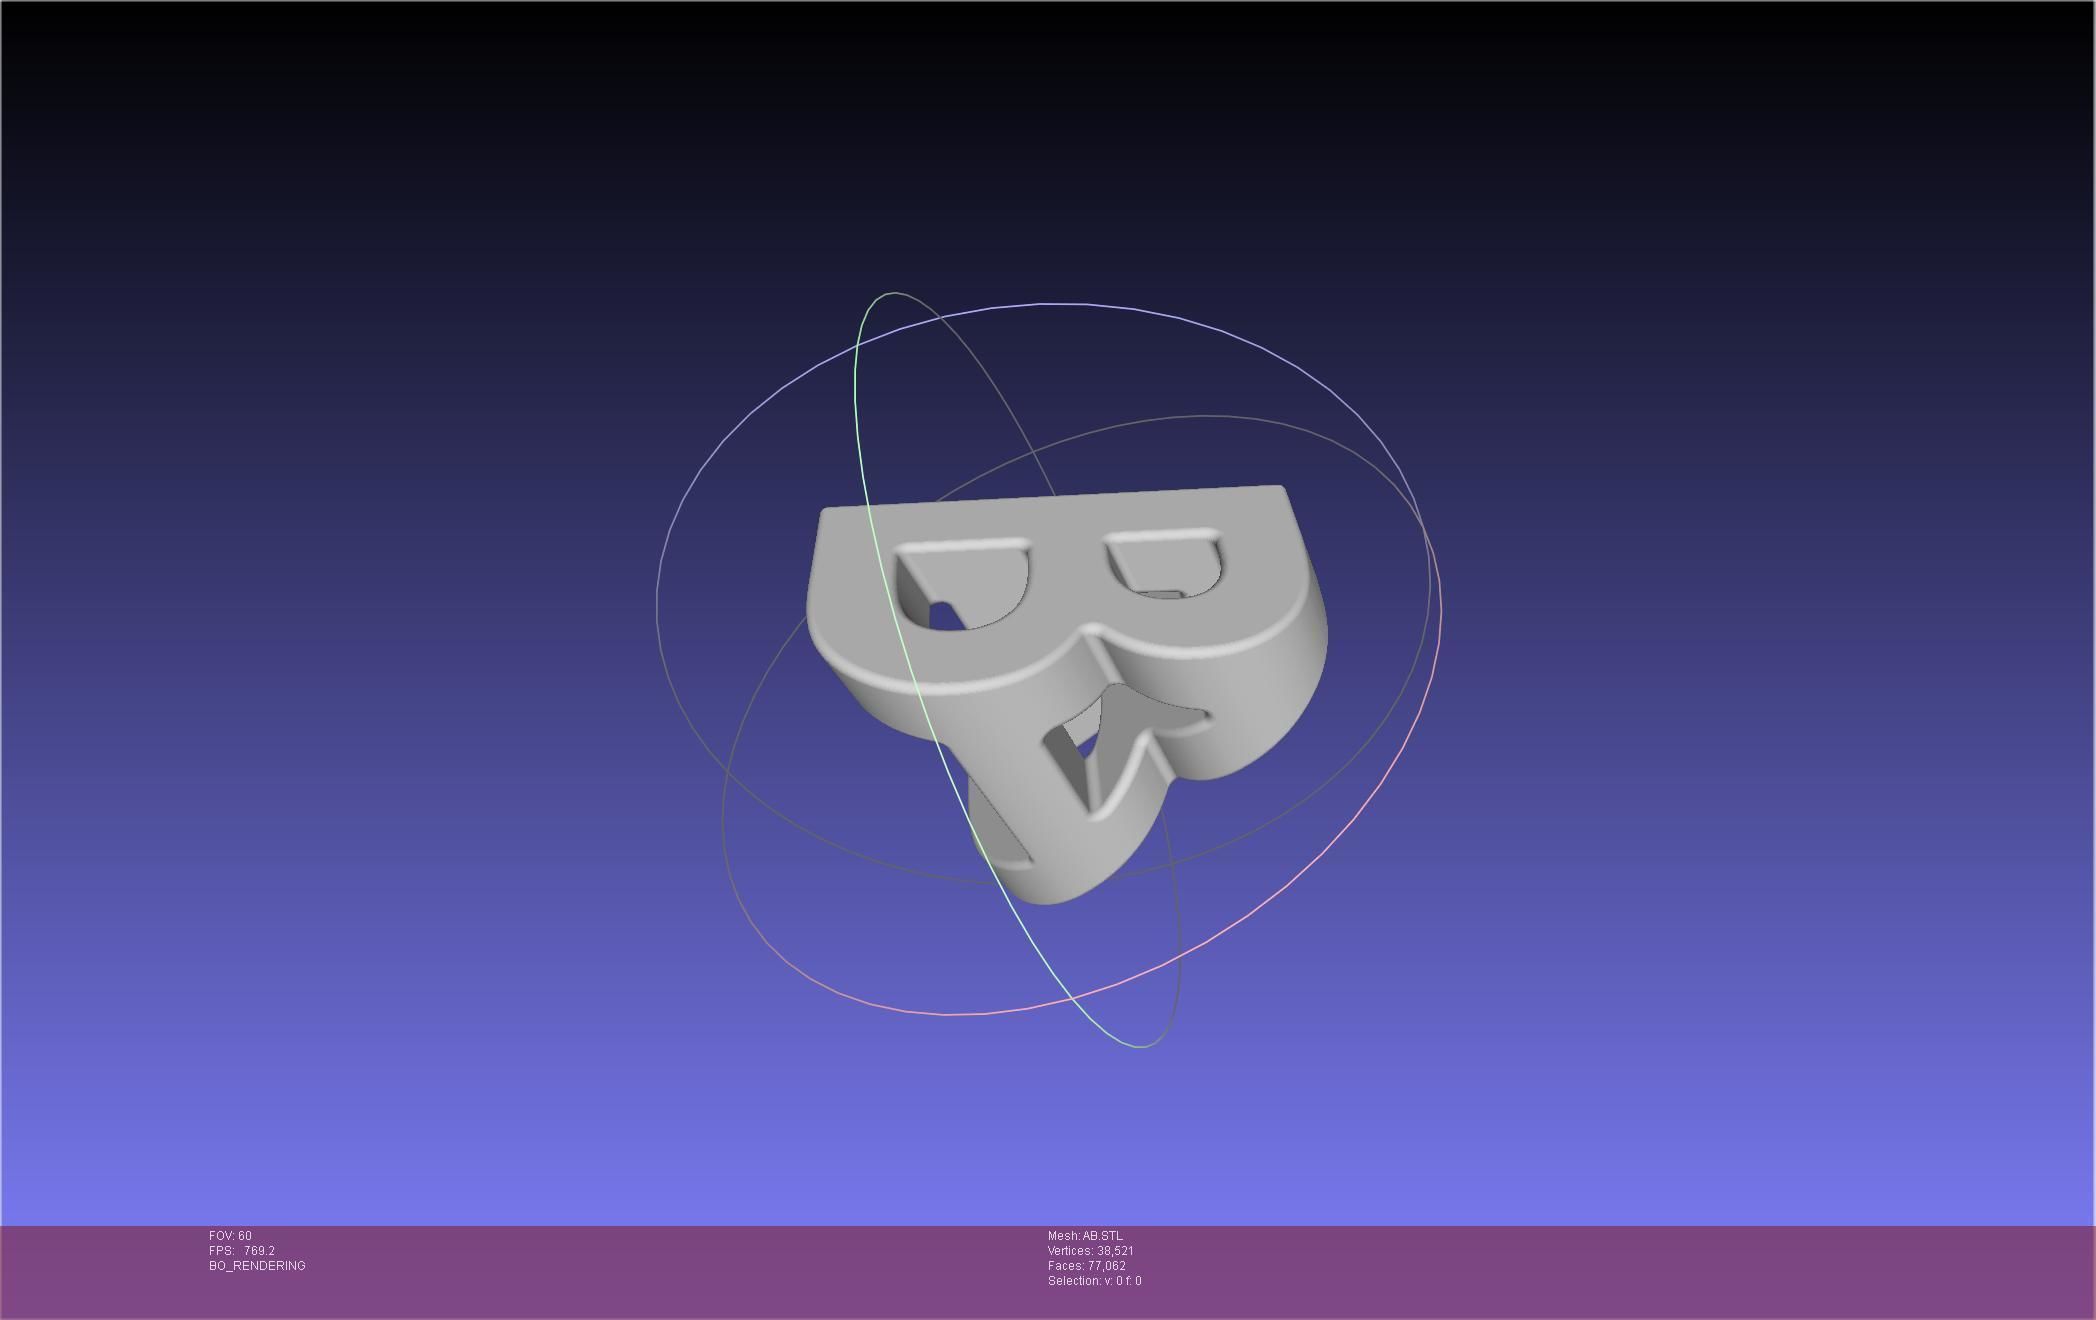The image size is (2096, 1320).
Task: Click the FOV: 60 readout
Action: (230, 1236)
